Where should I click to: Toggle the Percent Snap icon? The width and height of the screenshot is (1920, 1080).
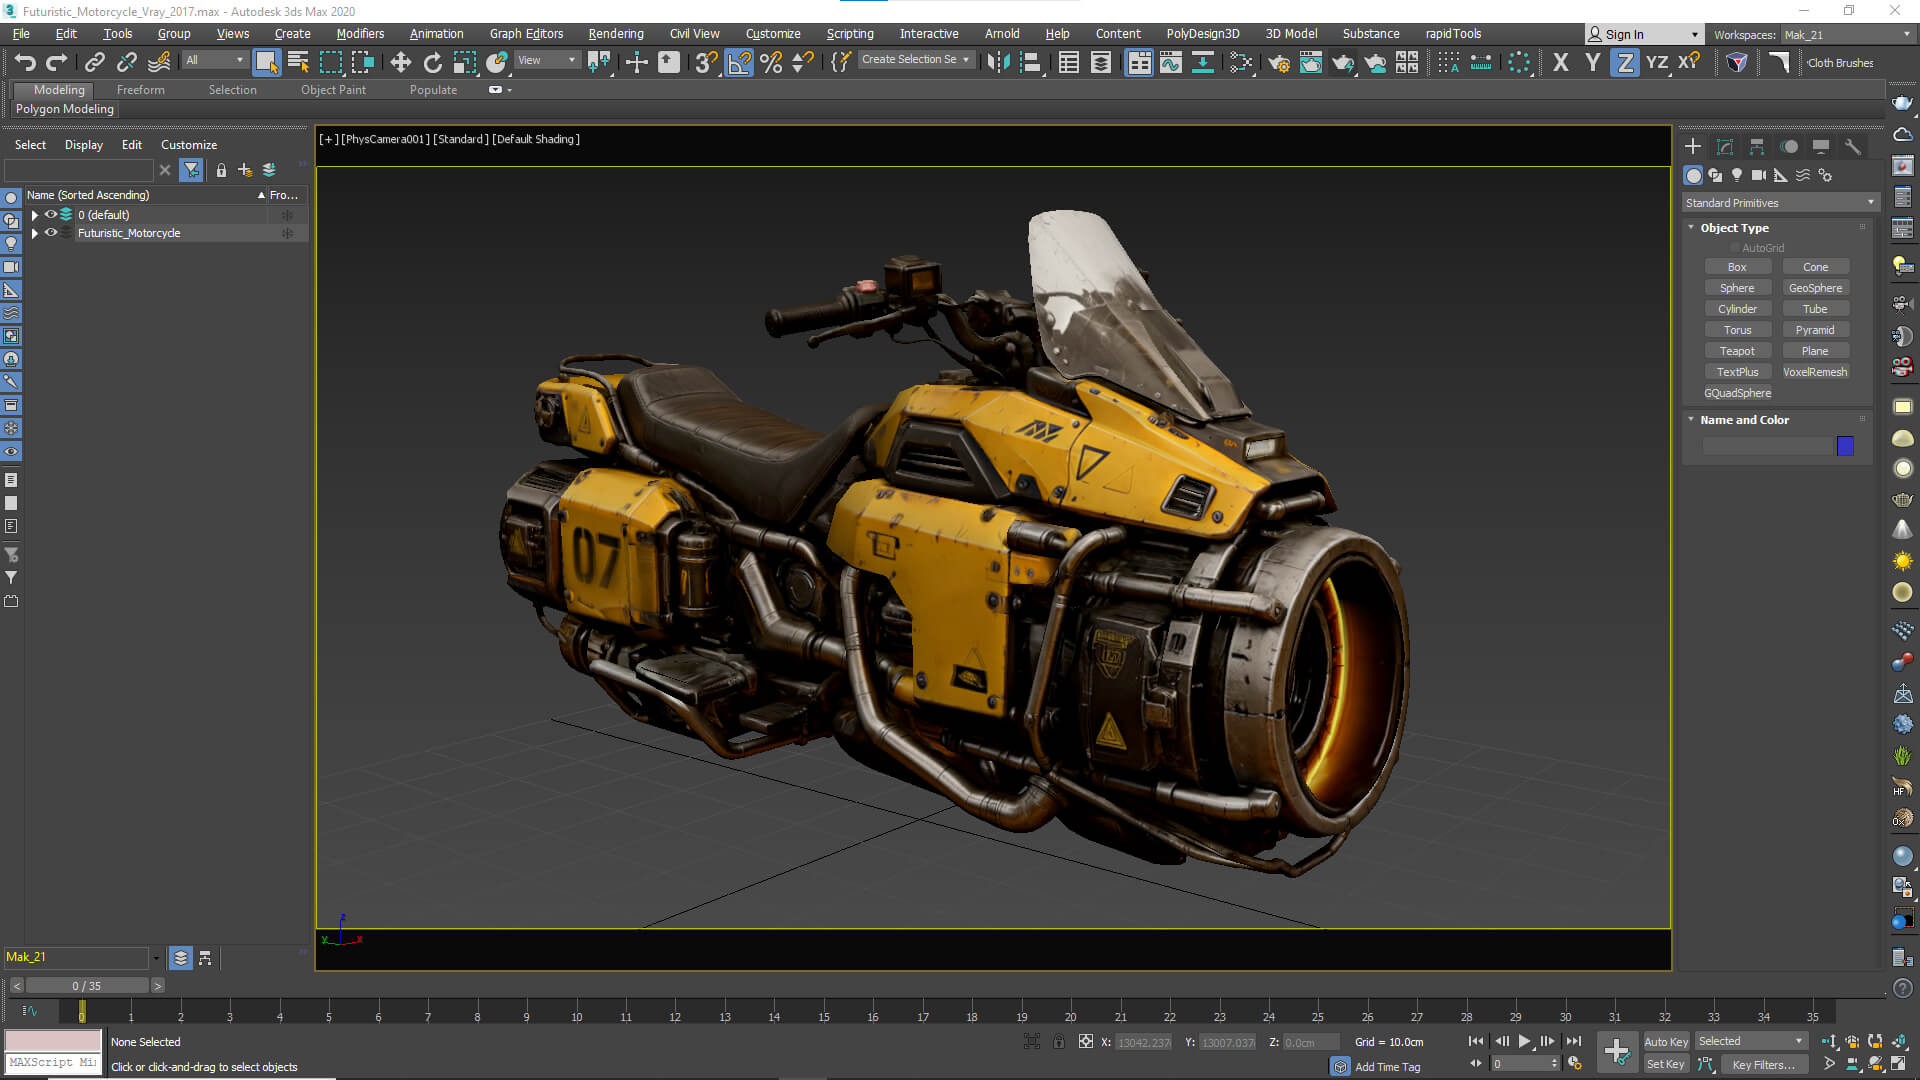point(771,63)
